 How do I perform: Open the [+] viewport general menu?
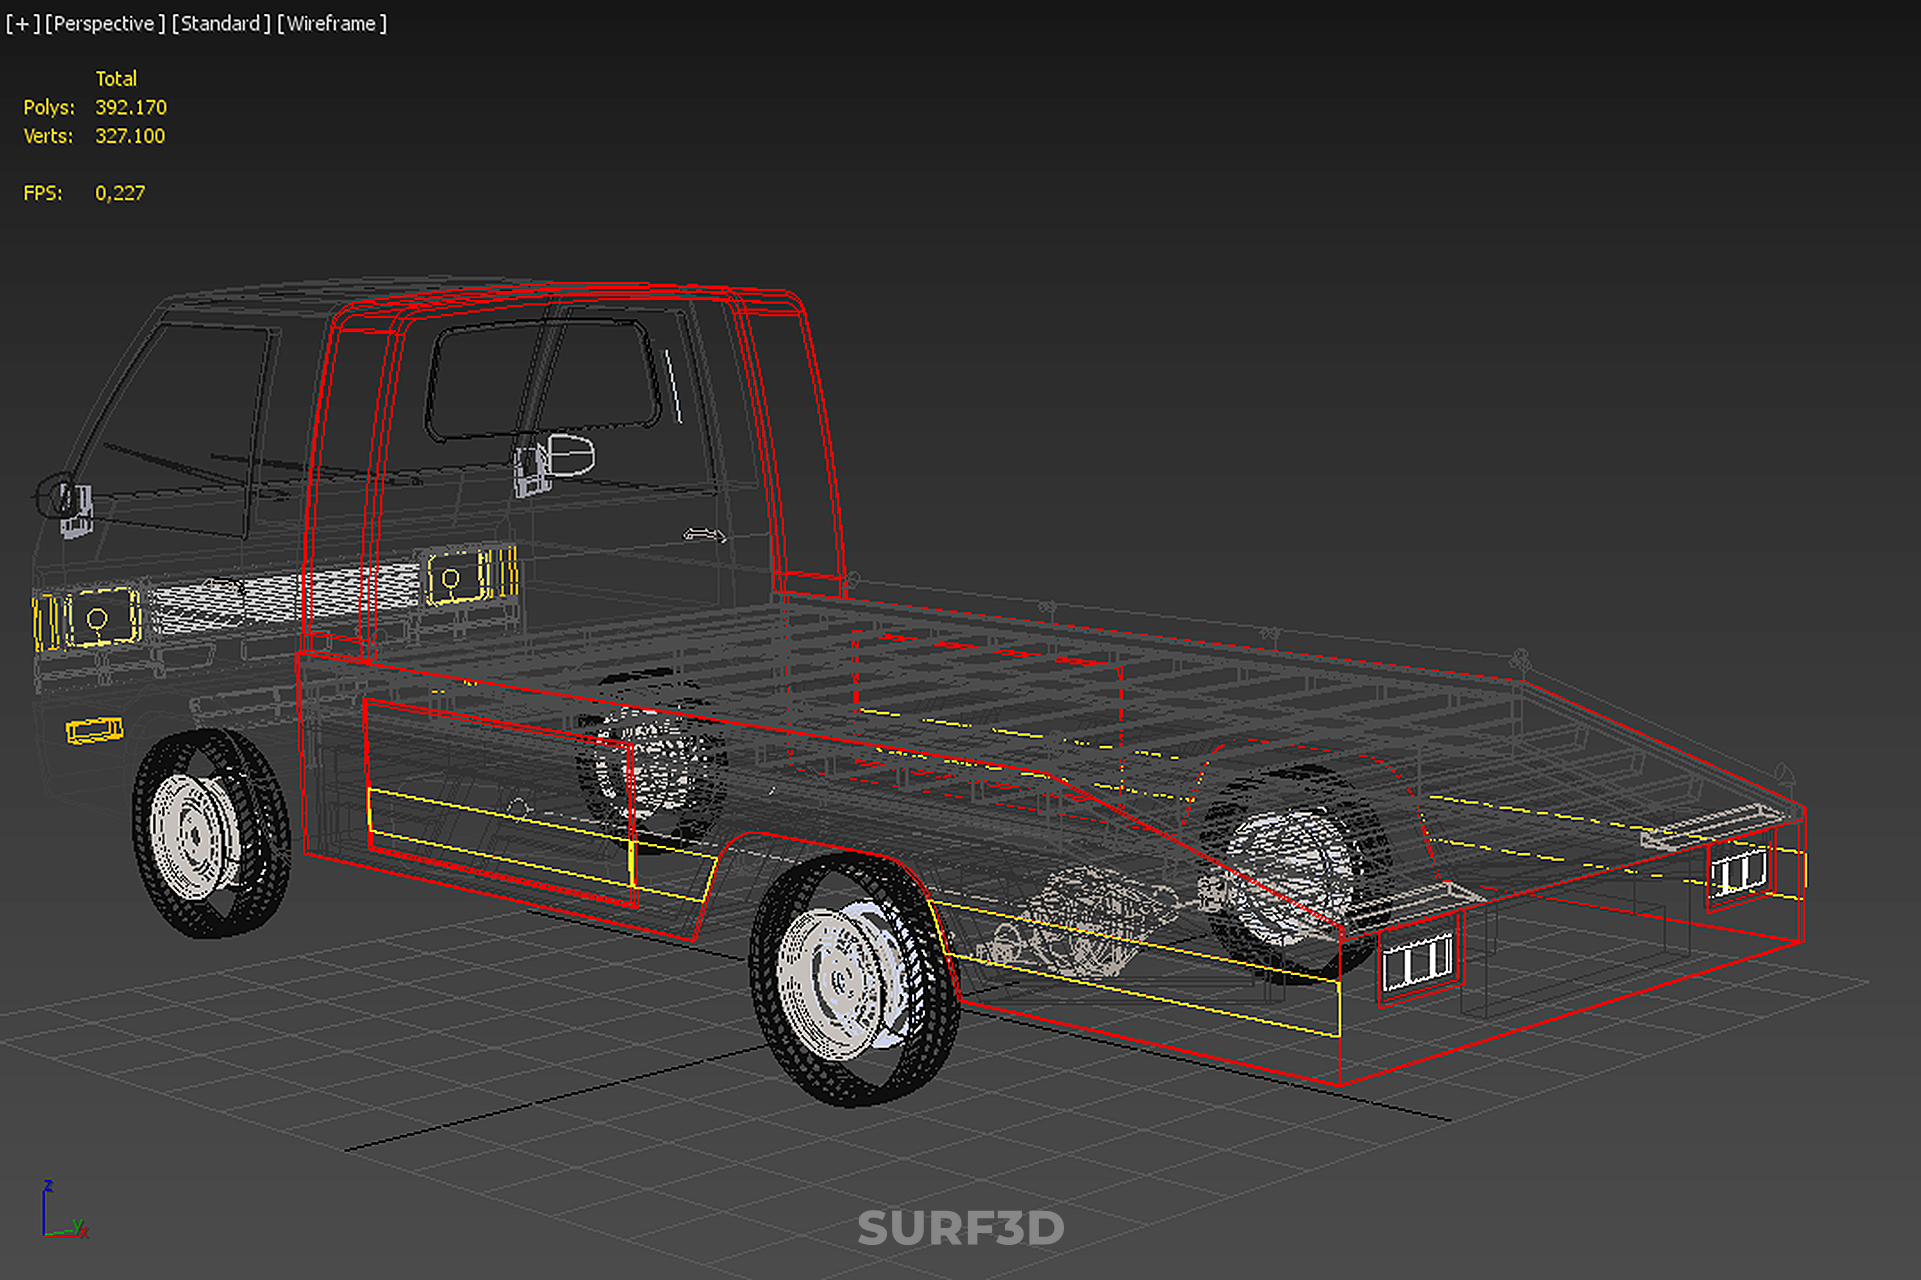click(22, 23)
